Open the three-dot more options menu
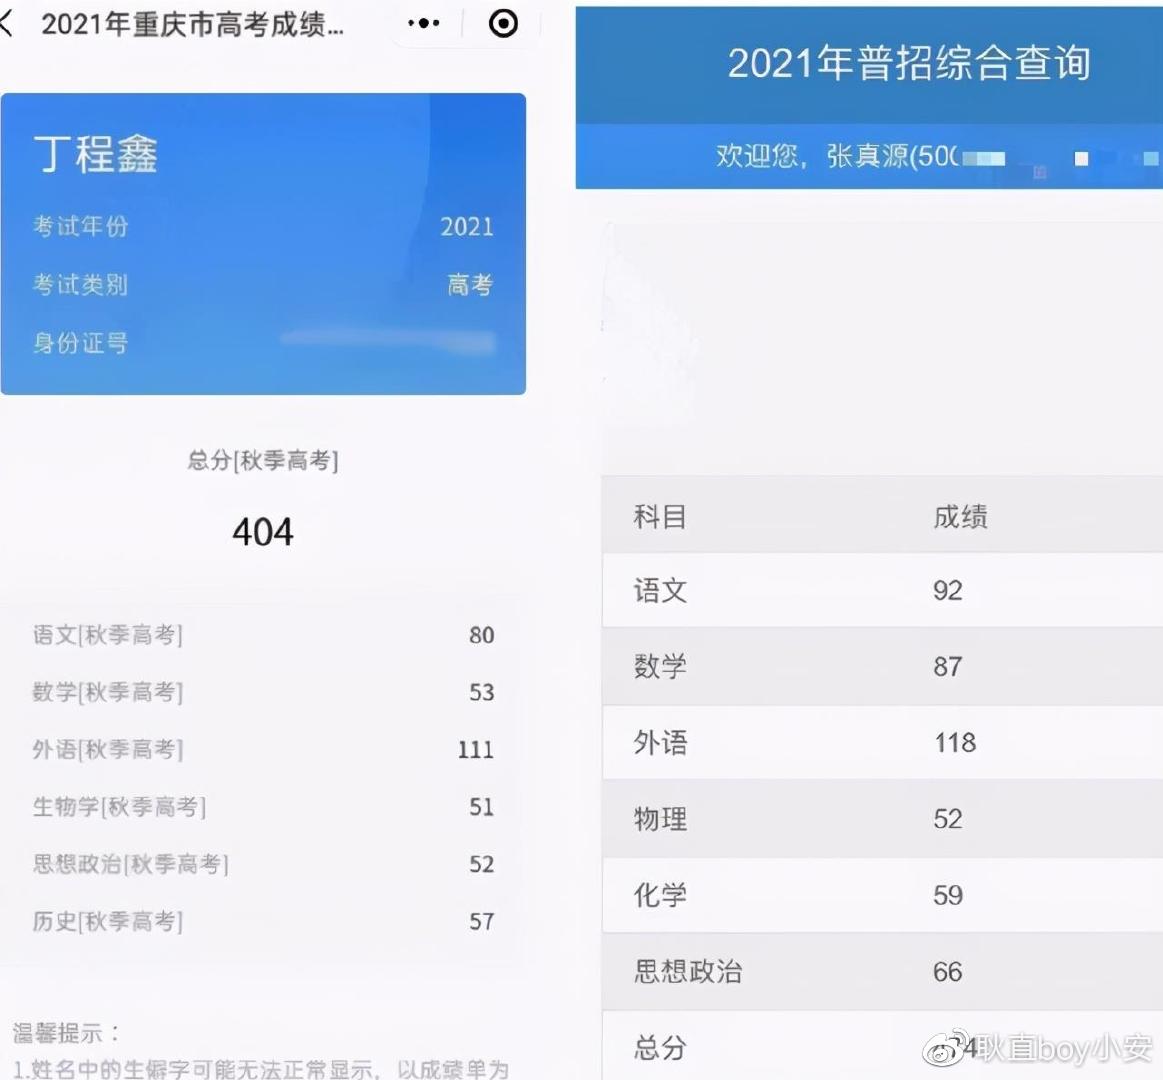Screen dimensions: 1163x1080 (424, 24)
